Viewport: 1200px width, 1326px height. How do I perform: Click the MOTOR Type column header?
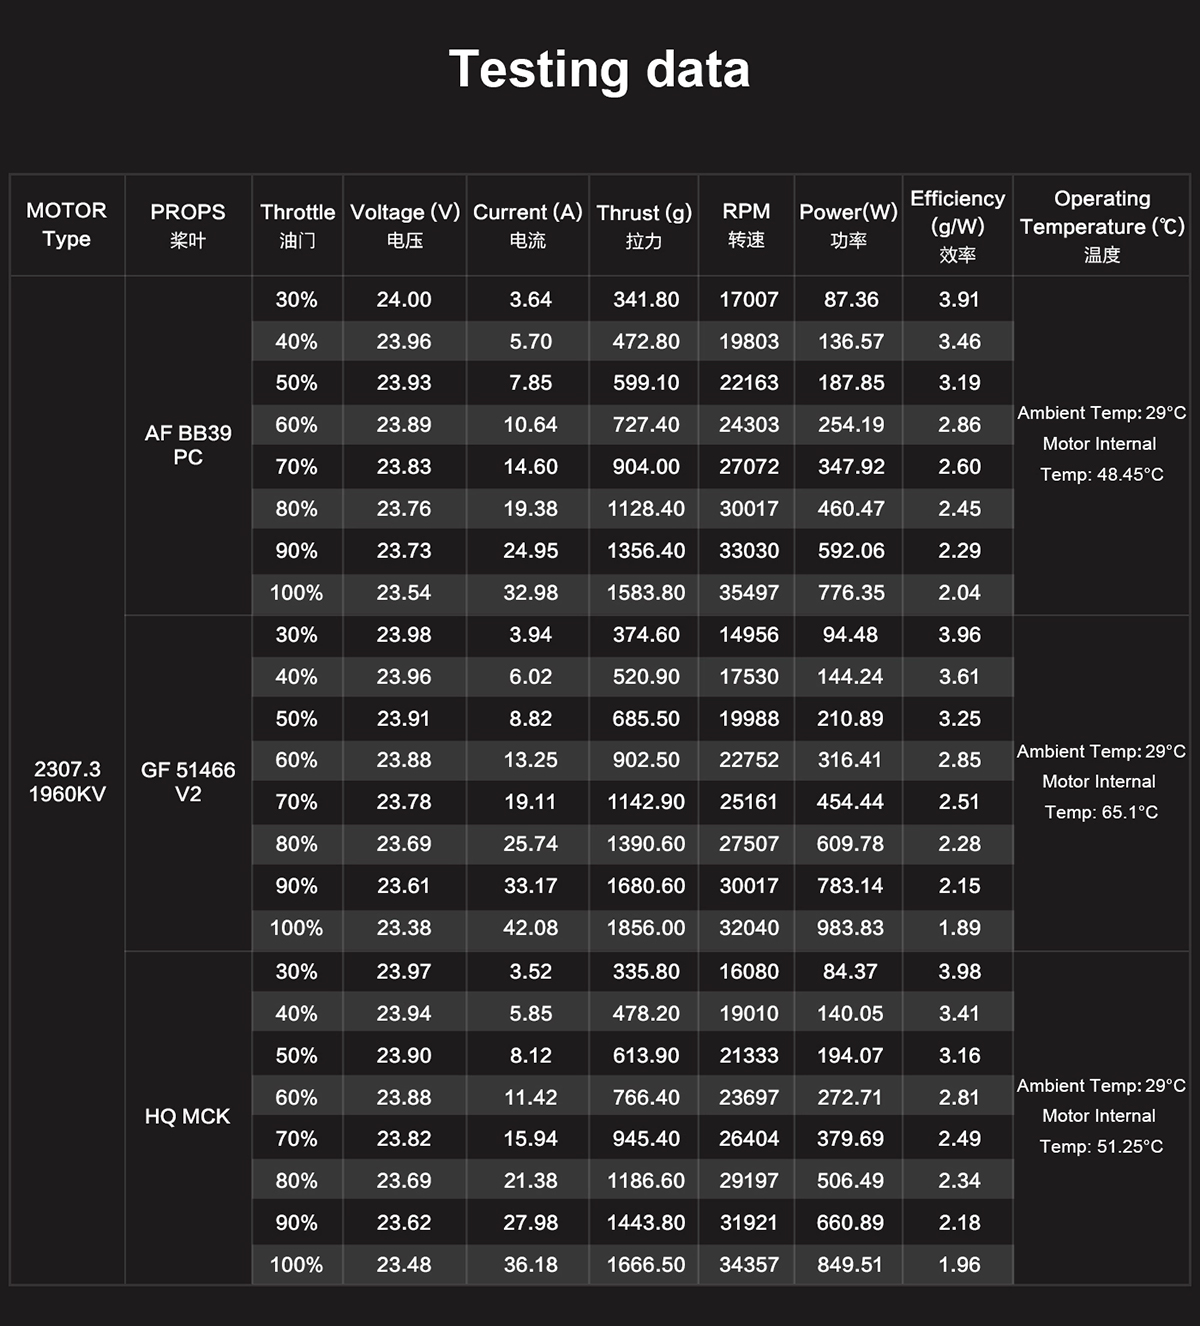click(x=66, y=225)
